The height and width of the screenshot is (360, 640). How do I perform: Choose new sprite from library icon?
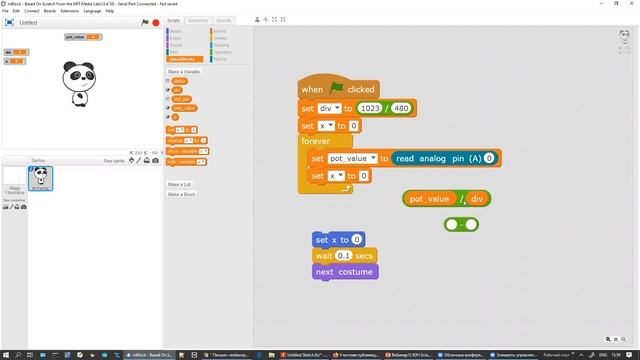(x=131, y=160)
